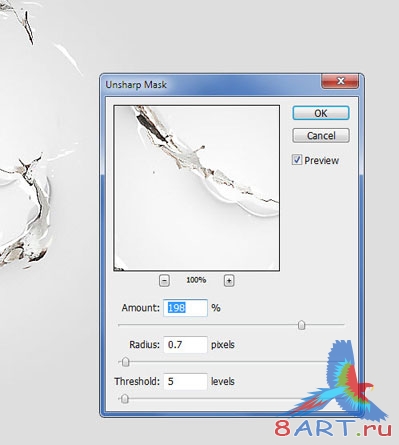Toggle the Preview checkbox
Image resolution: width=399 pixels, height=445 pixels.
click(x=297, y=160)
